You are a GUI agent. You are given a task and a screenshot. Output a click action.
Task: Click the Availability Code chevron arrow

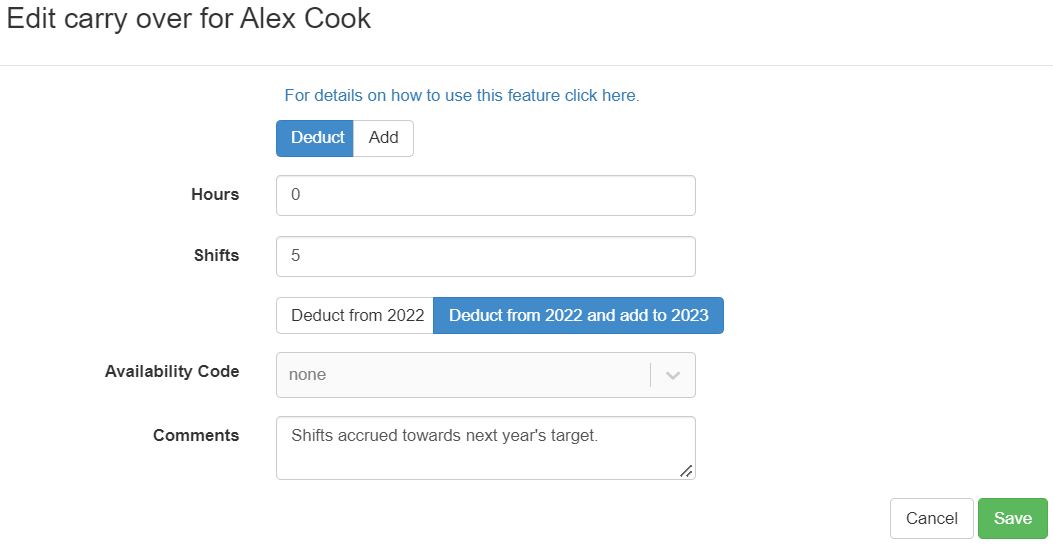[x=673, y=375]
